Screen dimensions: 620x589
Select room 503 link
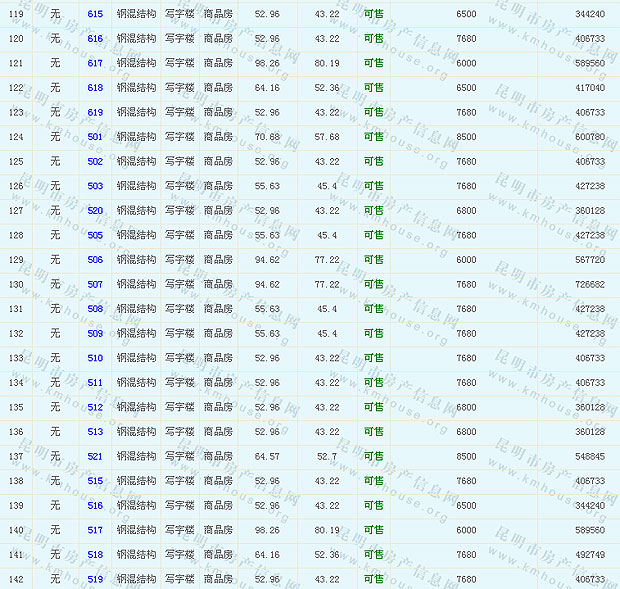[95, 186]
